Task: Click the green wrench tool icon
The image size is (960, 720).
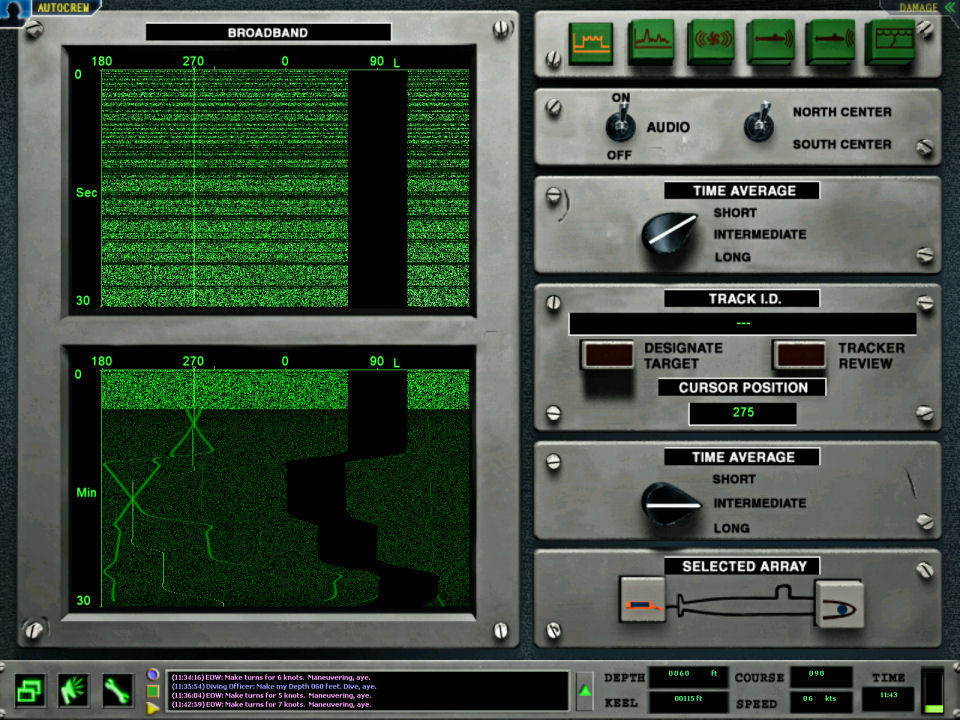Action: click(x=118, y=689)
